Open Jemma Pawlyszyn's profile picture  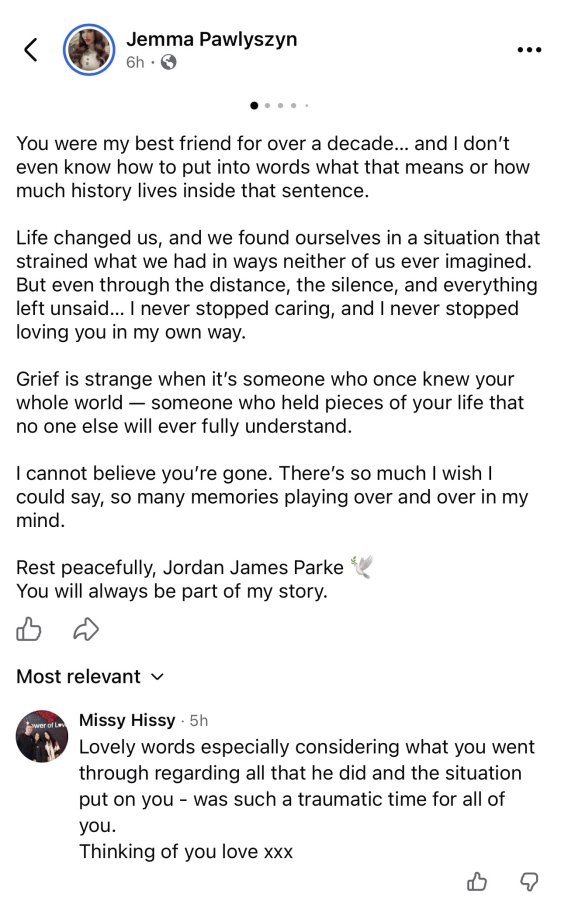(89, 49)
